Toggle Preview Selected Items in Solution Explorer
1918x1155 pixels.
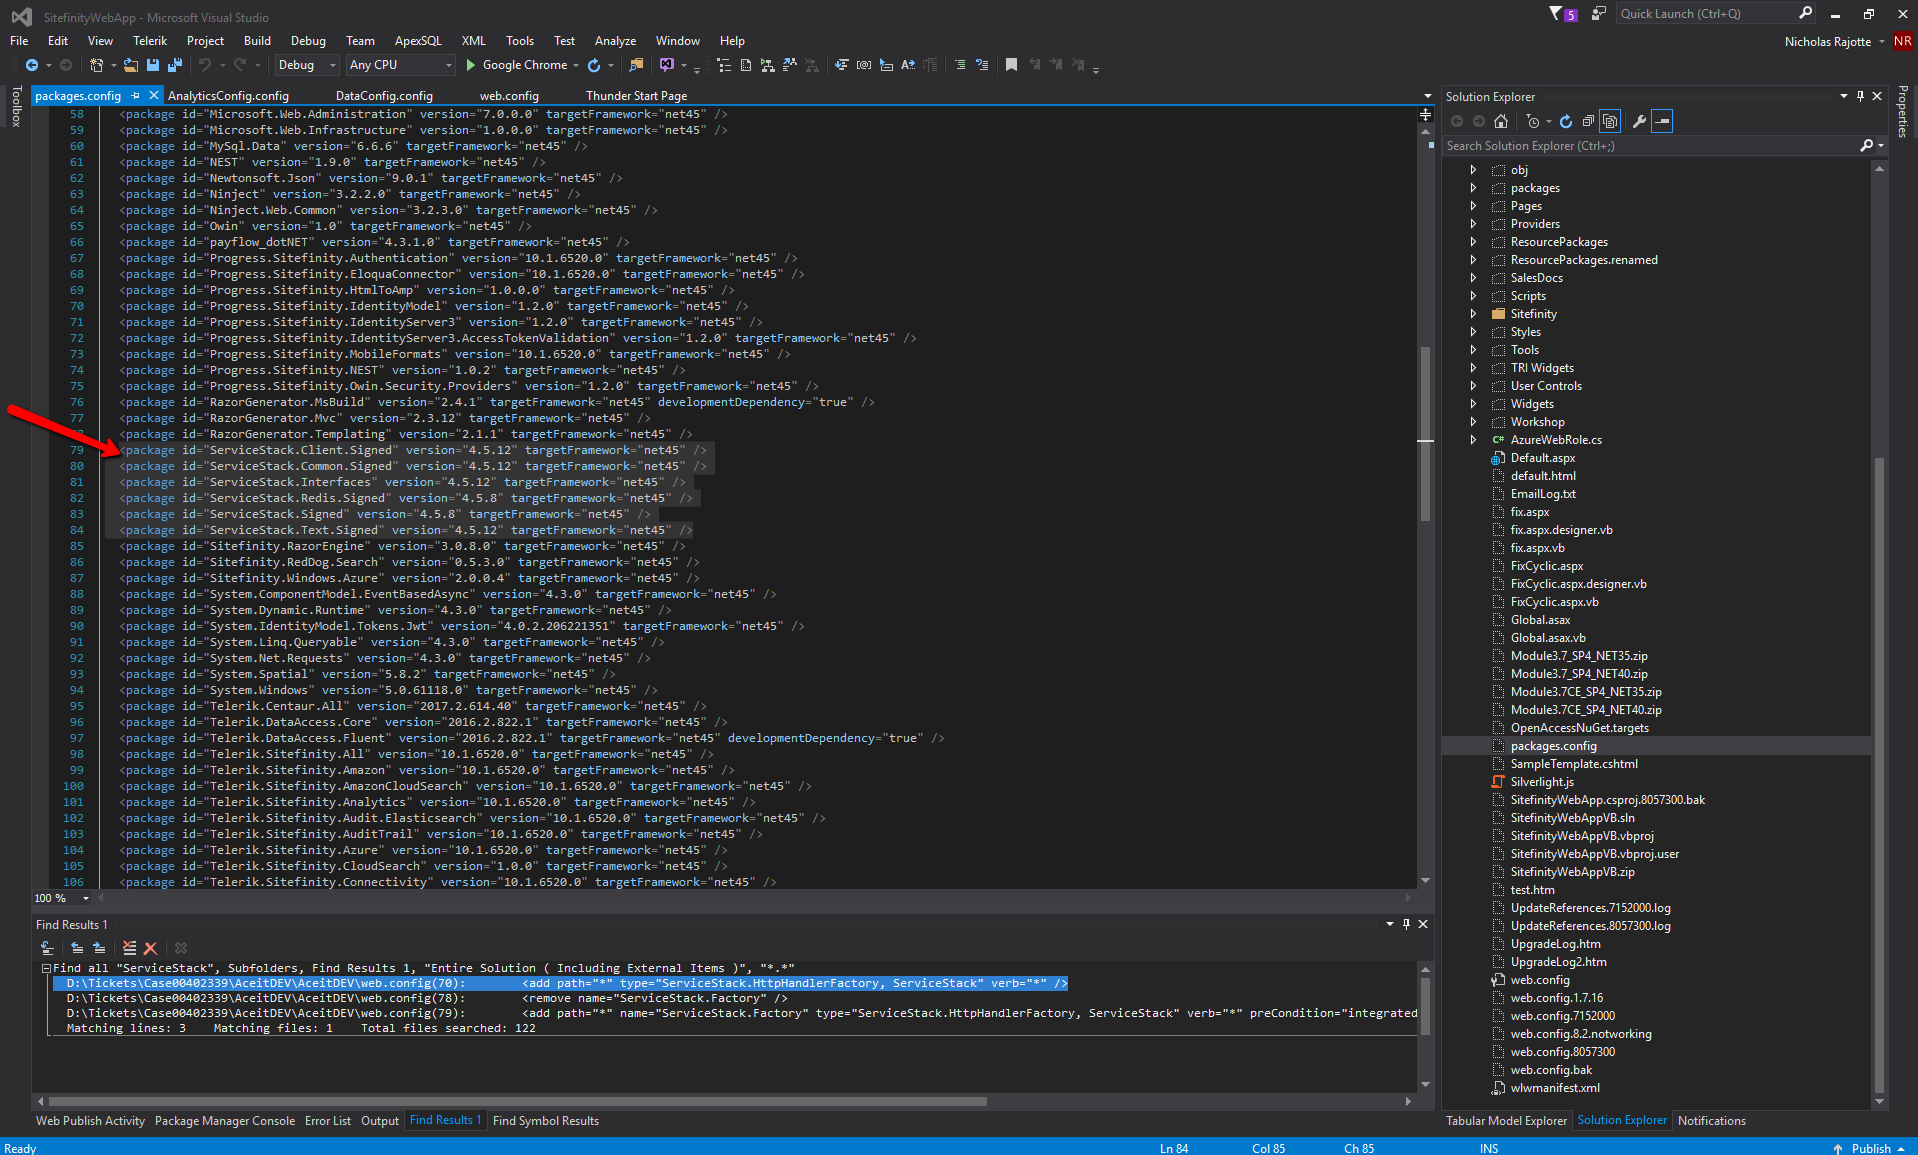tap(1662, 121)
